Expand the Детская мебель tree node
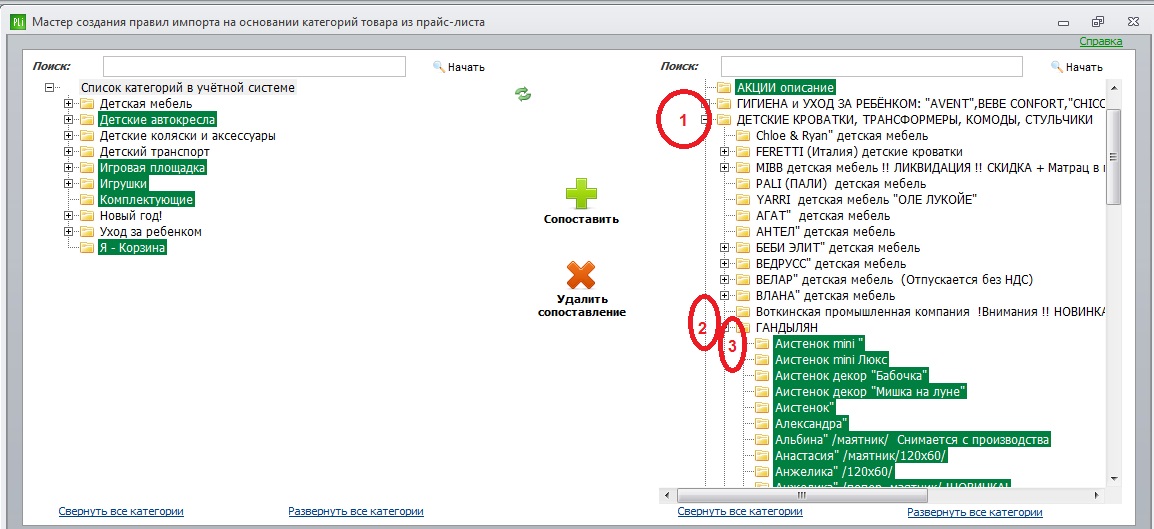1154x529 pixels. (69, 104)
